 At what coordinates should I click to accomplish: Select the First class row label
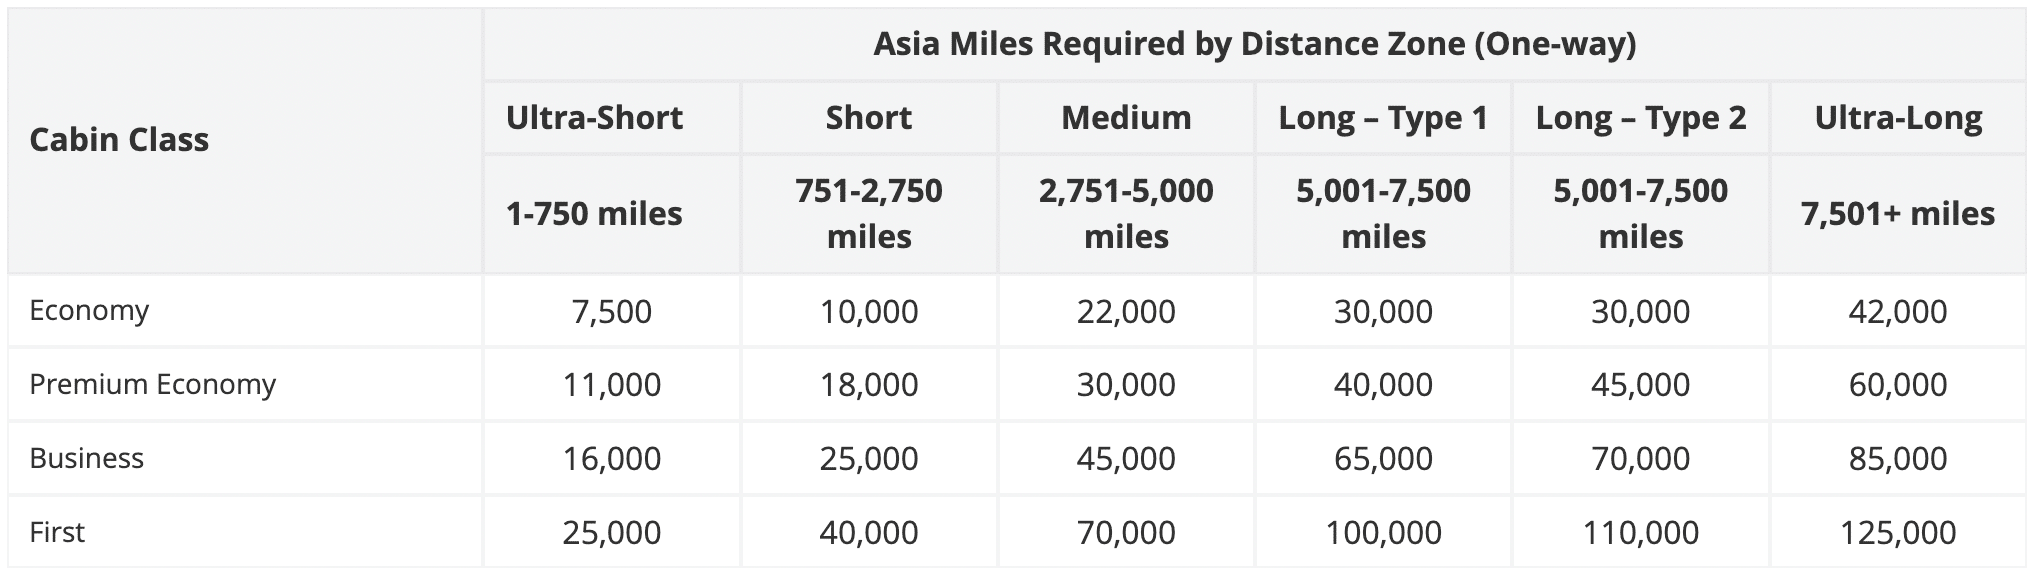pyautogui.click(x=57, y=532)
